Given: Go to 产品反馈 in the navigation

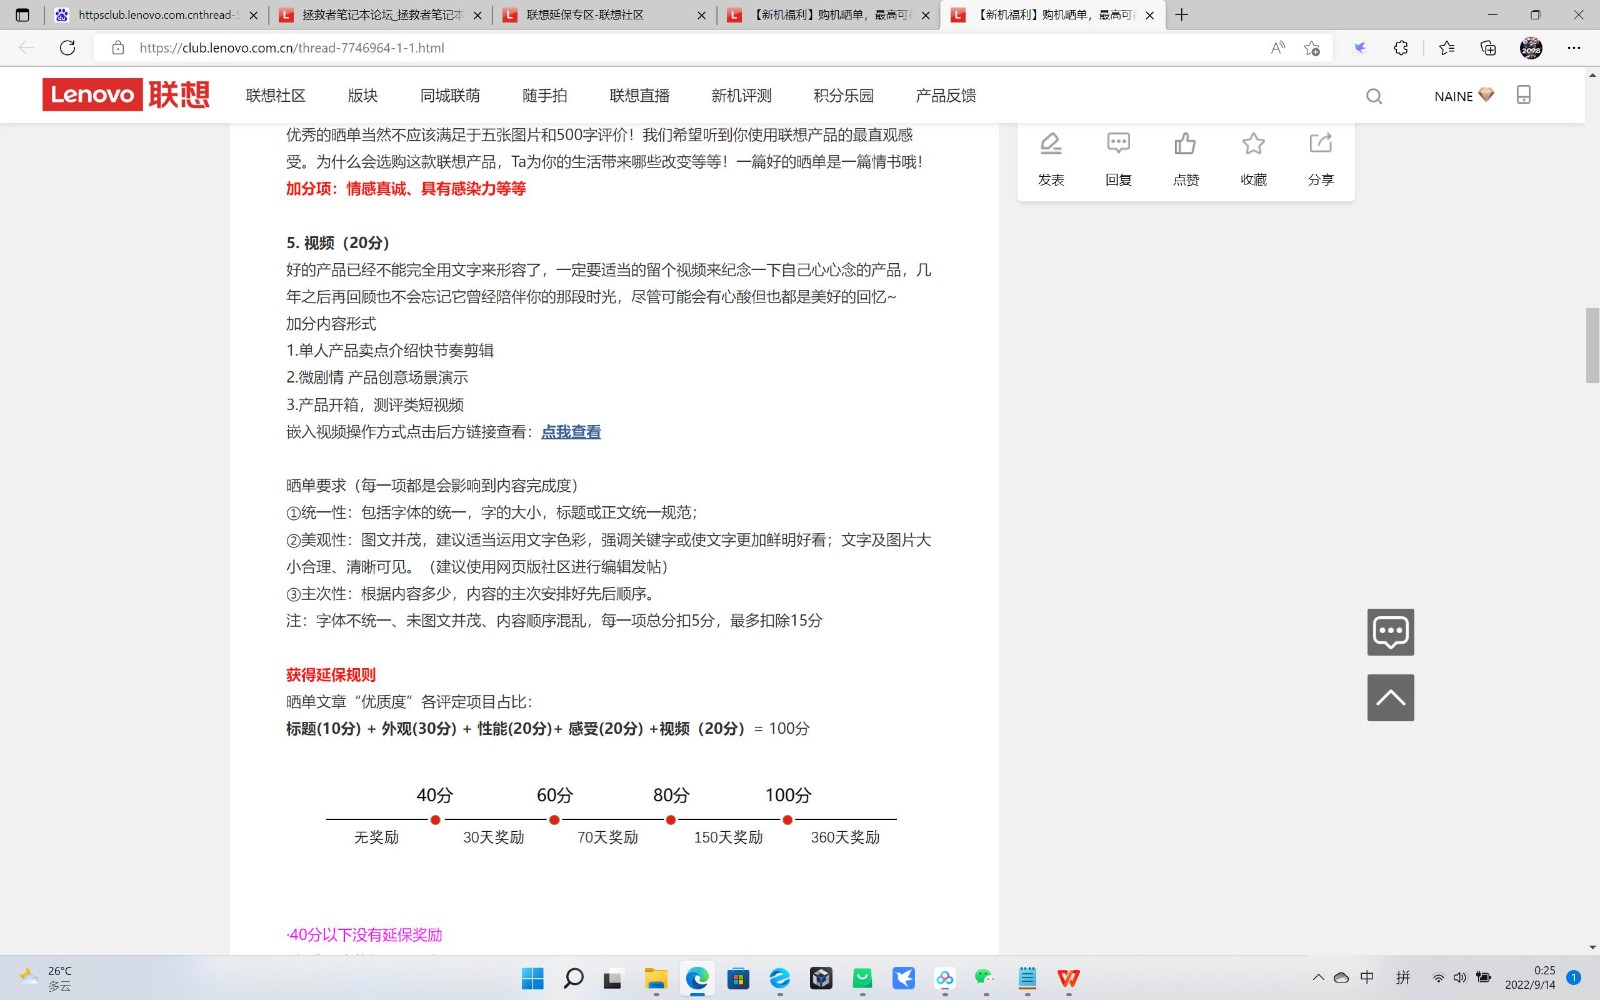Looking at the screenshot, I should coord(946,96).
